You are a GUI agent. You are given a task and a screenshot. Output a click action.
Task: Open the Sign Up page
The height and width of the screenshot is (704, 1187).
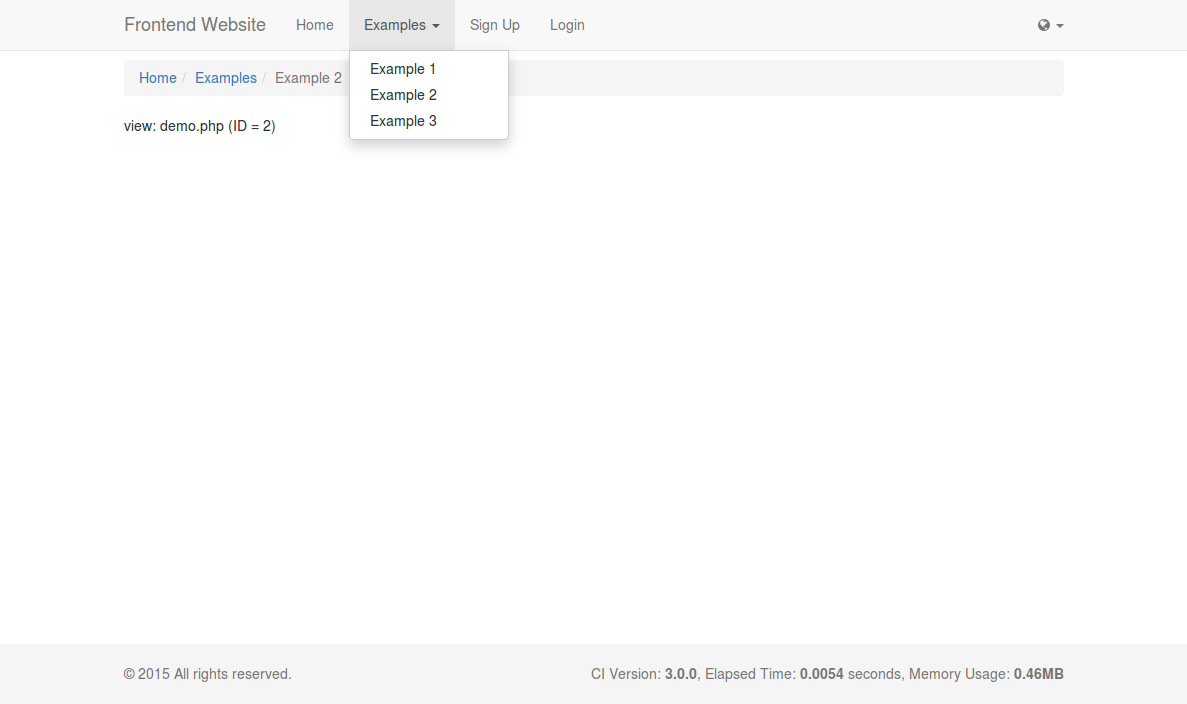point(494,25)
